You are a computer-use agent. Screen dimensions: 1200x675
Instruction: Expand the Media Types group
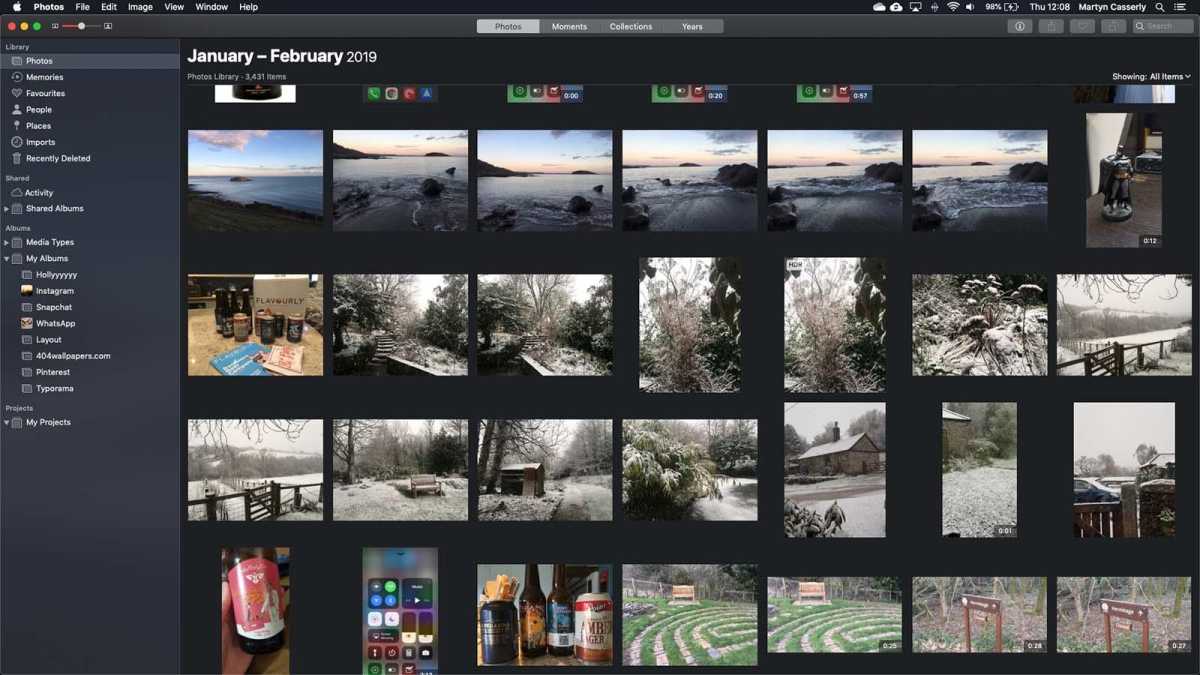click(x=6, y=242)
